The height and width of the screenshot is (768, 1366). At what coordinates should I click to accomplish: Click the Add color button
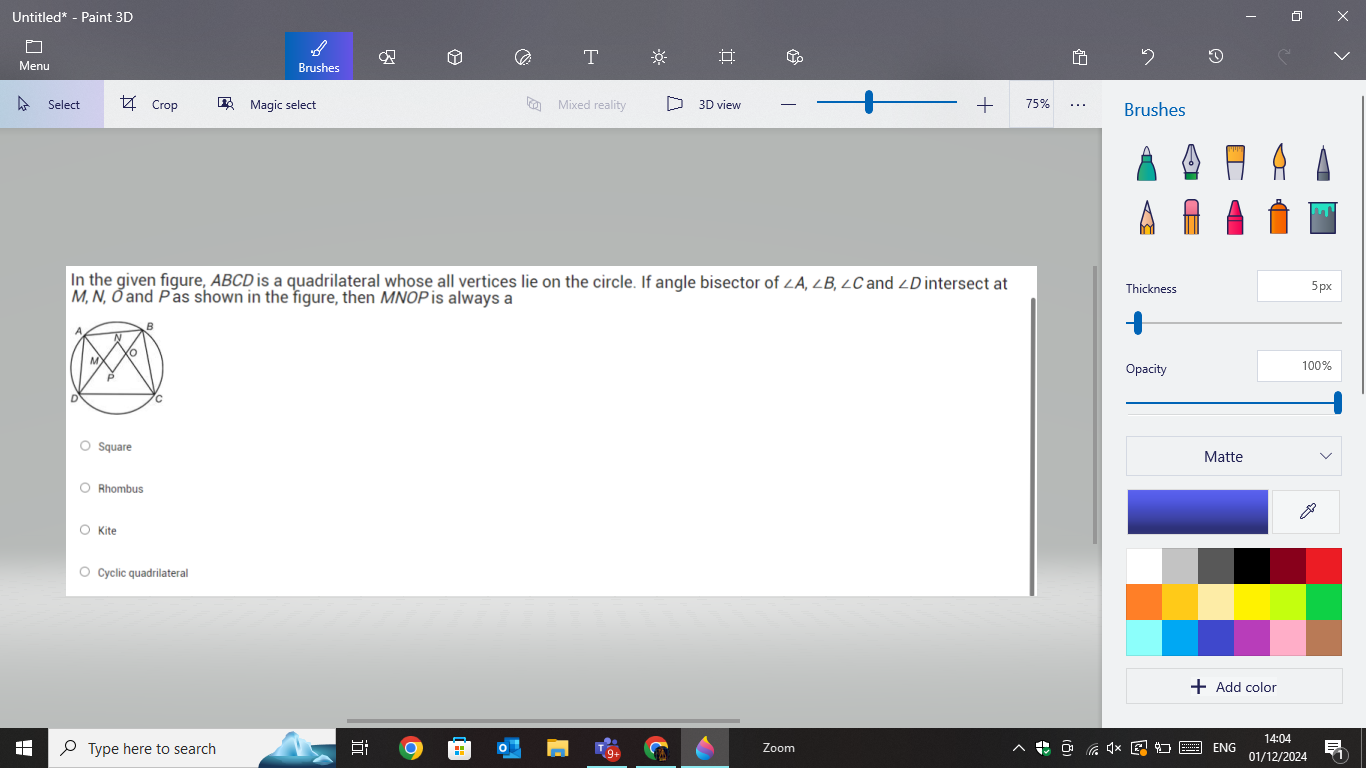click(1233, 687)
